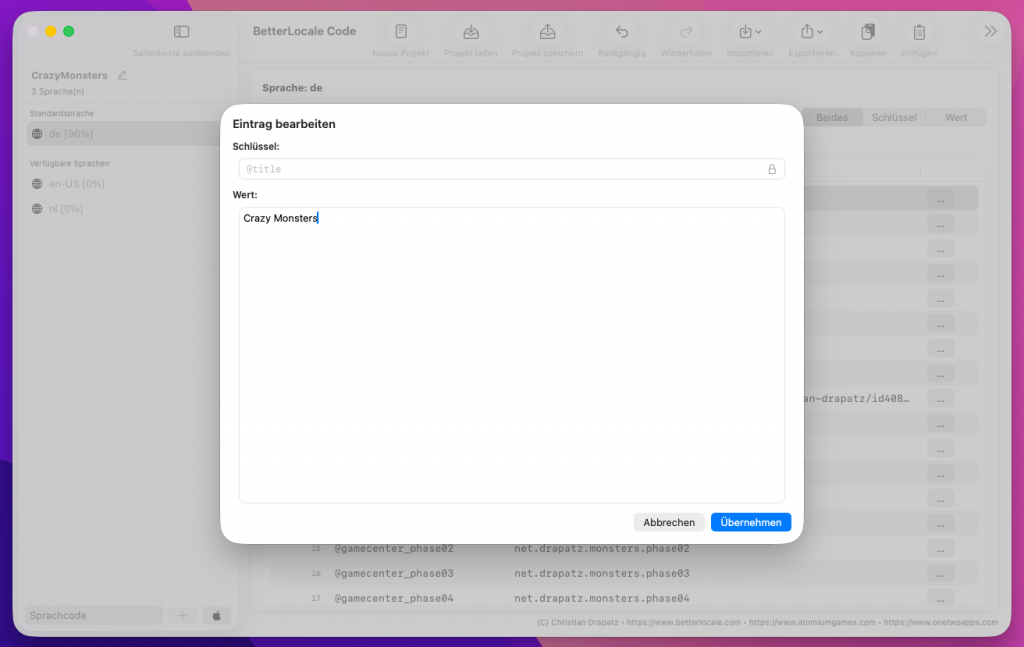Click the Neues Projekt toolbar icon

click(x=401, y=32)
